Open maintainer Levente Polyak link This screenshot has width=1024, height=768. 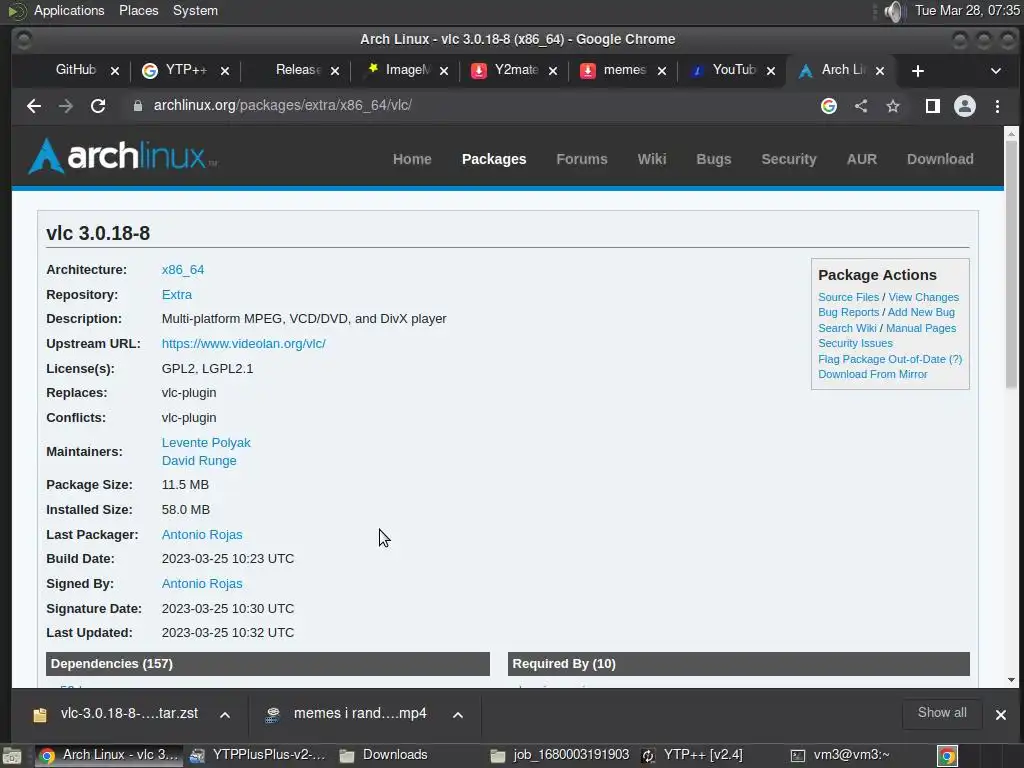(x=206, y=443)
